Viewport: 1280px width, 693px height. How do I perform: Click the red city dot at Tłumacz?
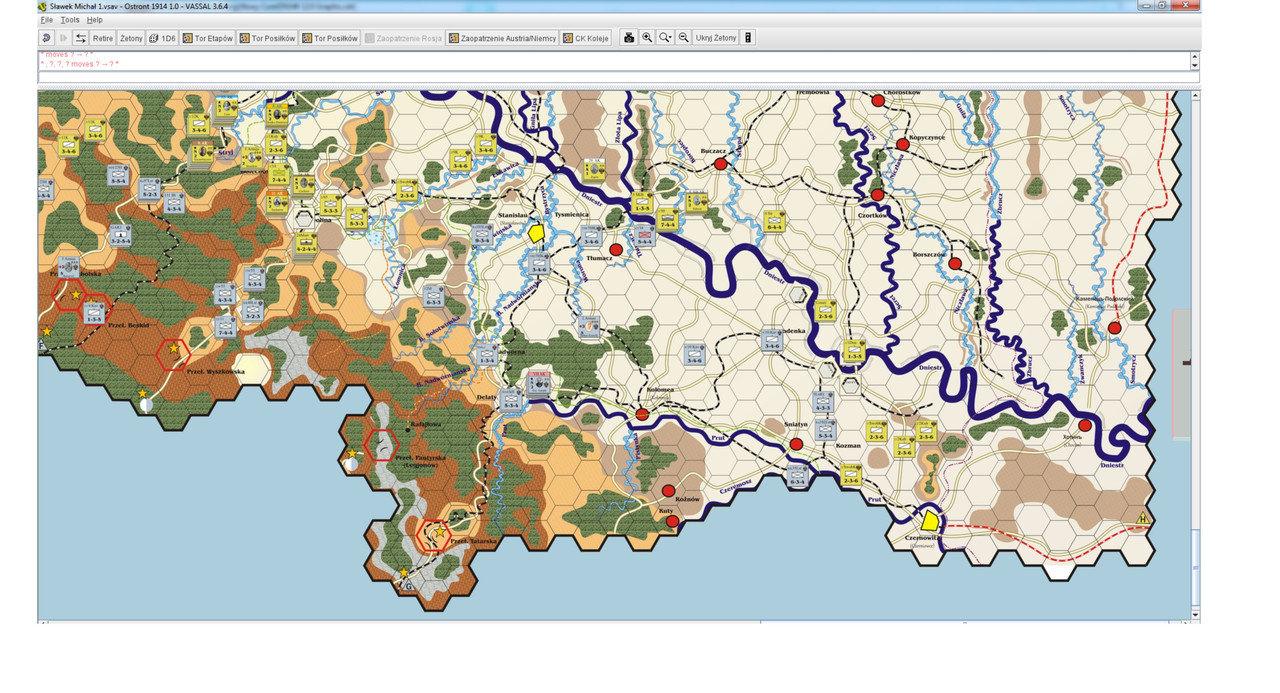click(x=616, y=249)
